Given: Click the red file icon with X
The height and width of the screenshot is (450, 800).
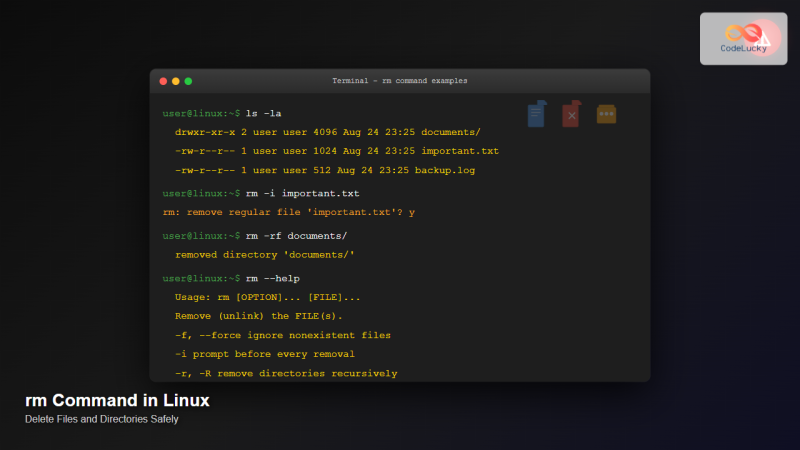Looking at the screenshot, I should point(571,115).
